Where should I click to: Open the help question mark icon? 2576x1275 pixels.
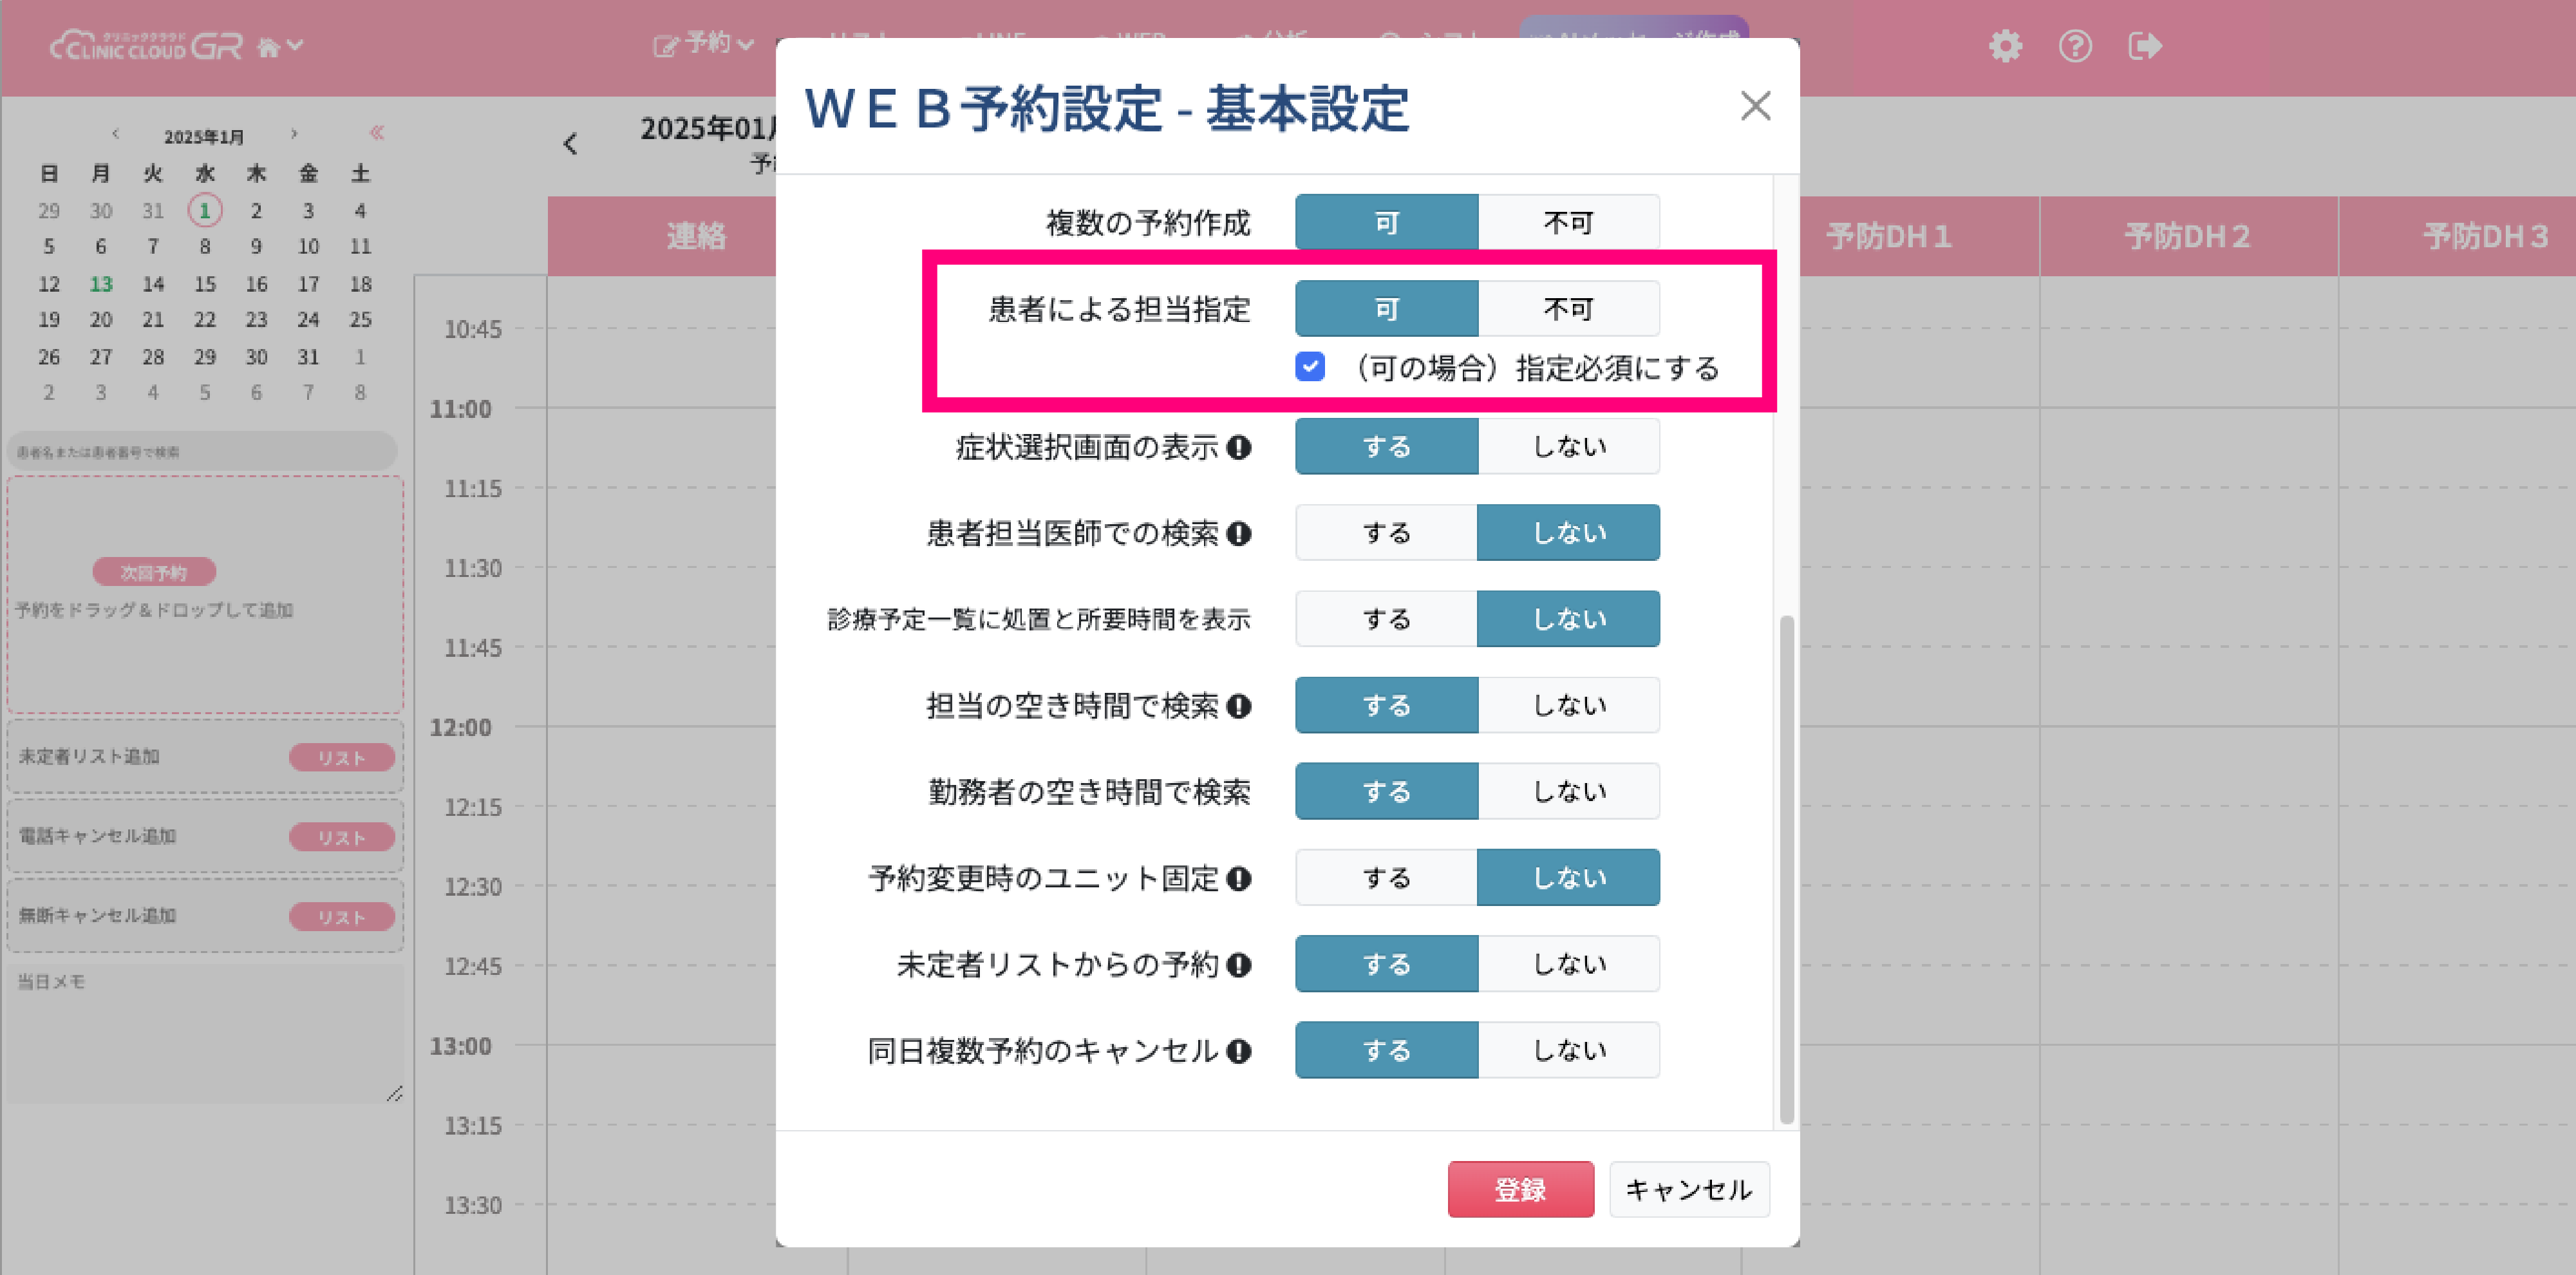pos(2075,46)
